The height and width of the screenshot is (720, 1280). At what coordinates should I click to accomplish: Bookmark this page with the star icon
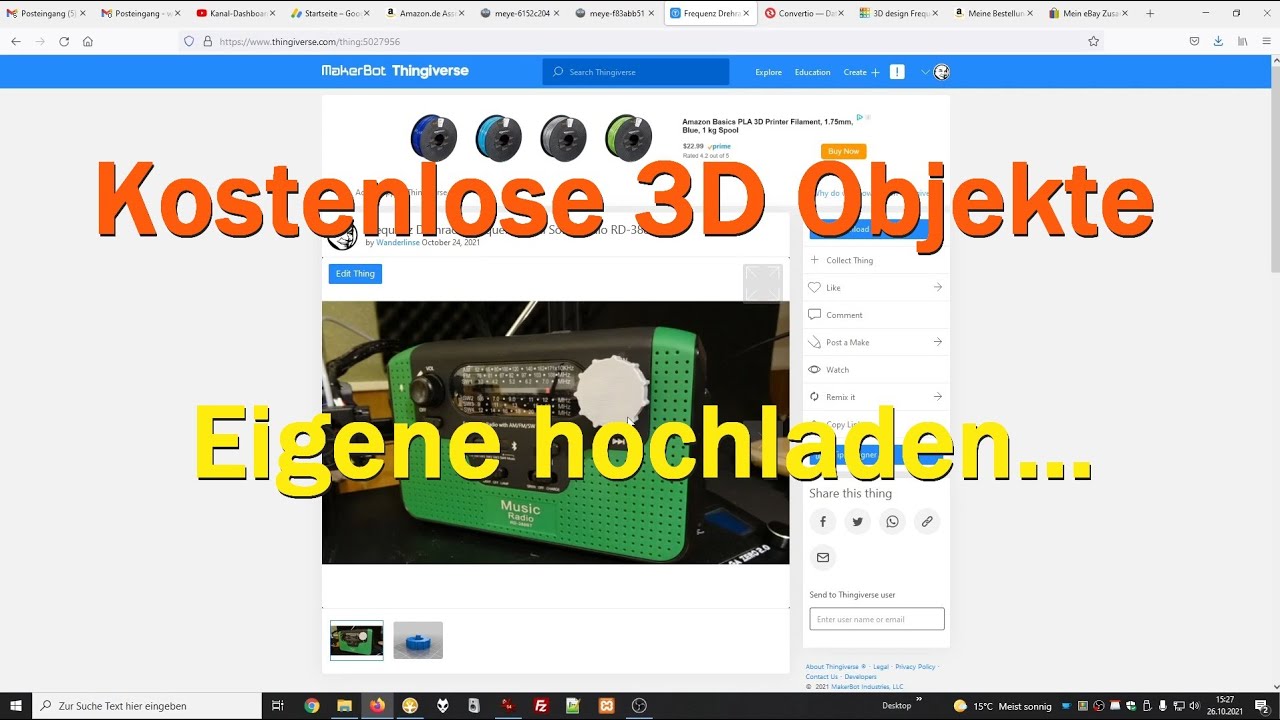coord(1093,41)
